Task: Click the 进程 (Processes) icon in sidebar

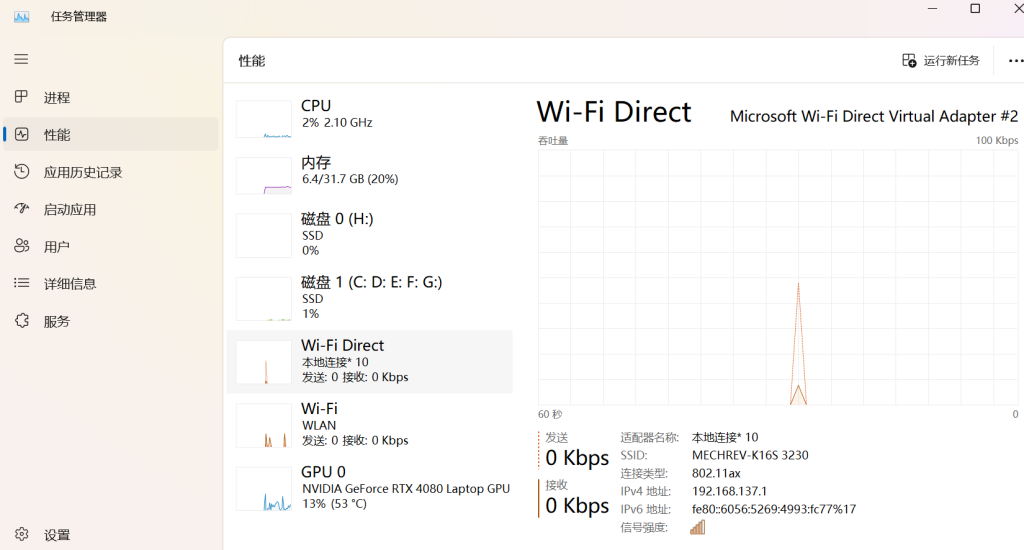Action: coord(21,97)
